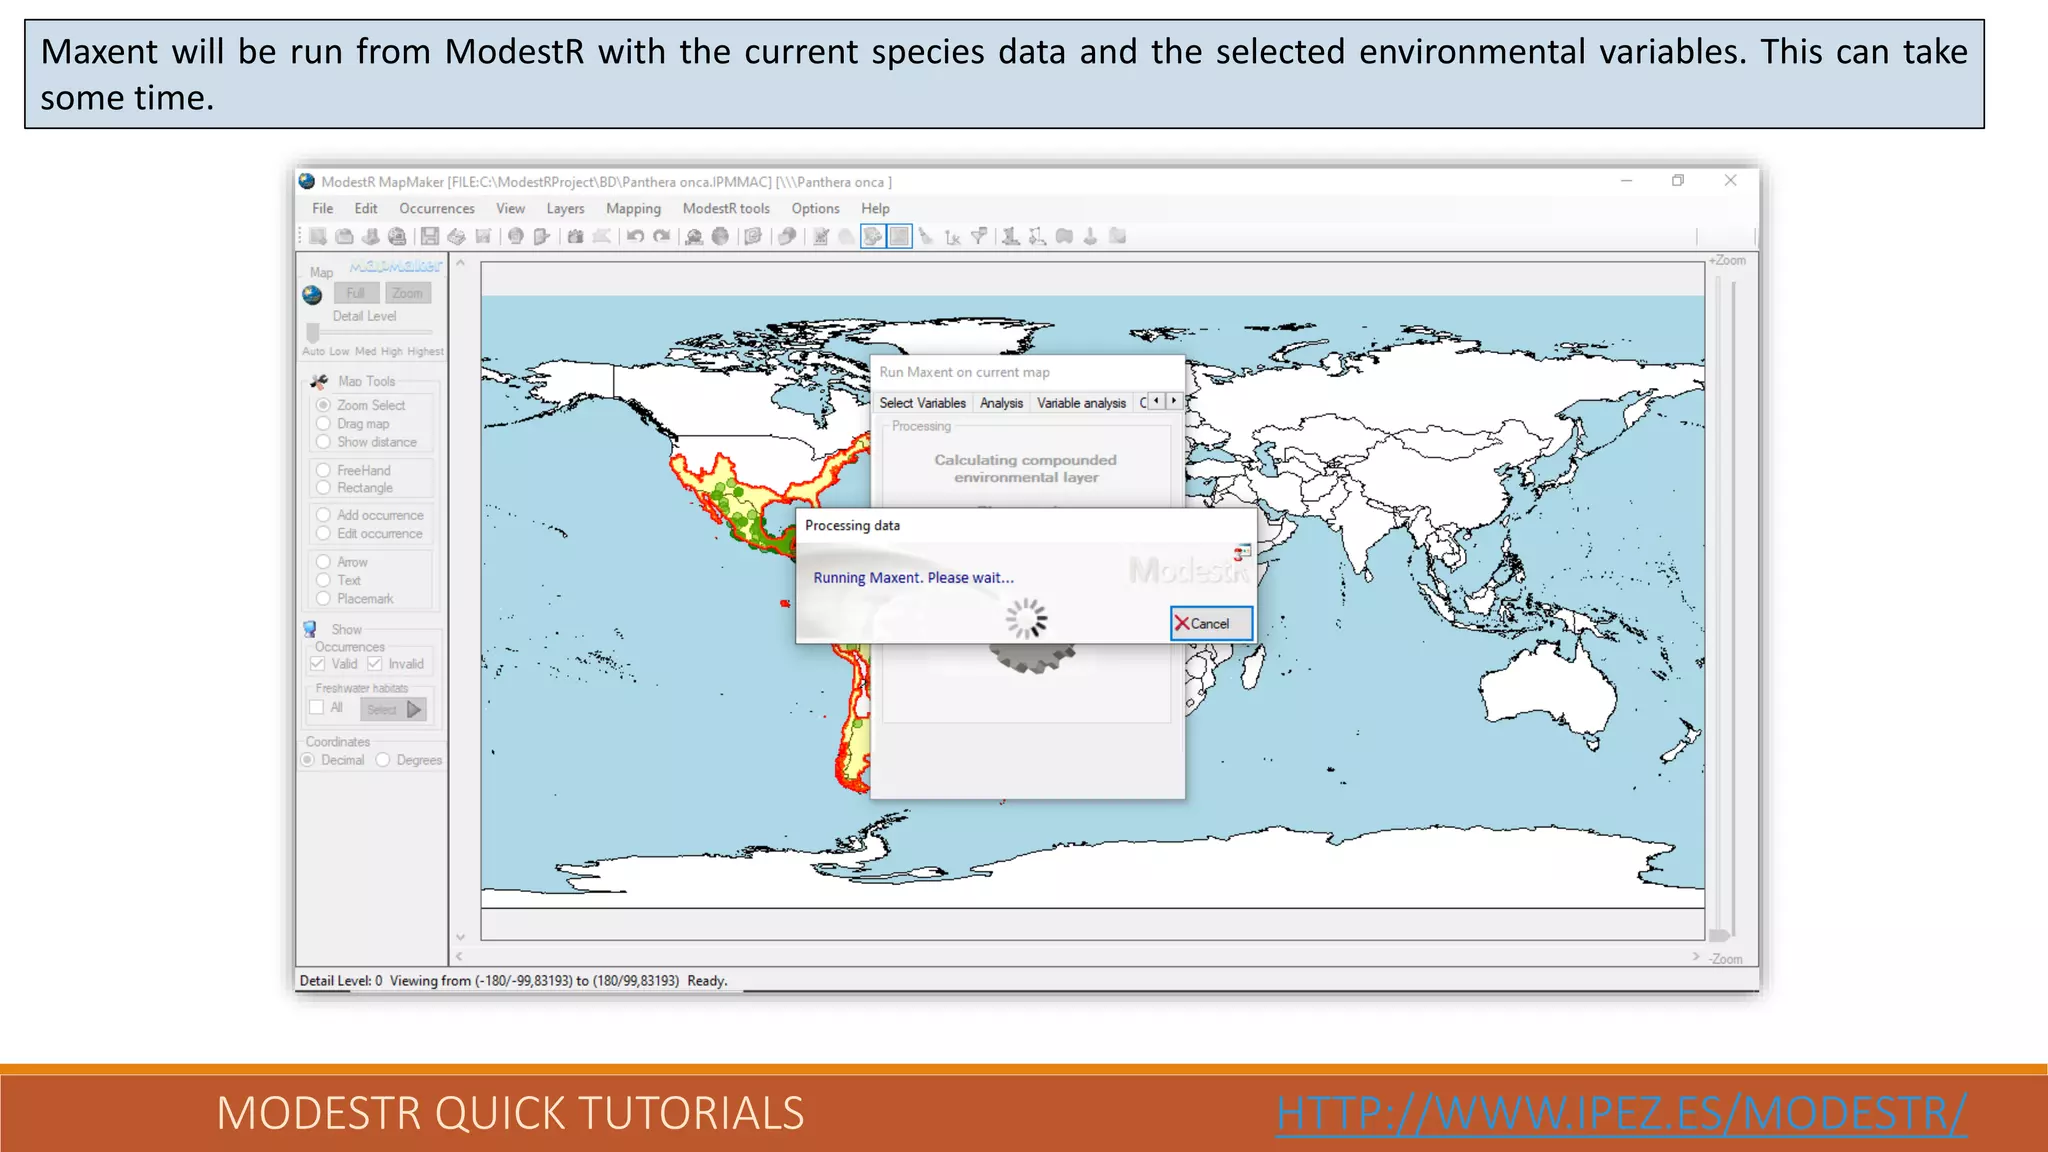Click the export image icon right of Print
This screenshot has height=1152, width=2048.
(483, 236)
